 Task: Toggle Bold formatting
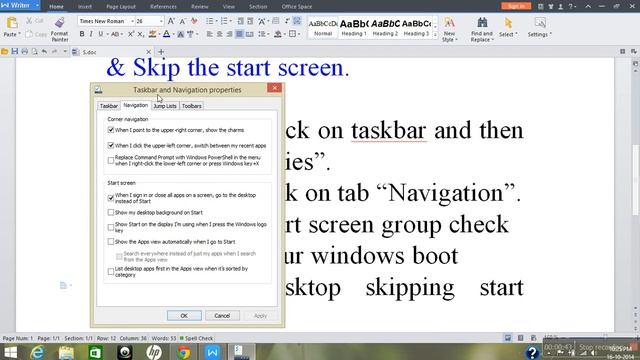(82, 34)
